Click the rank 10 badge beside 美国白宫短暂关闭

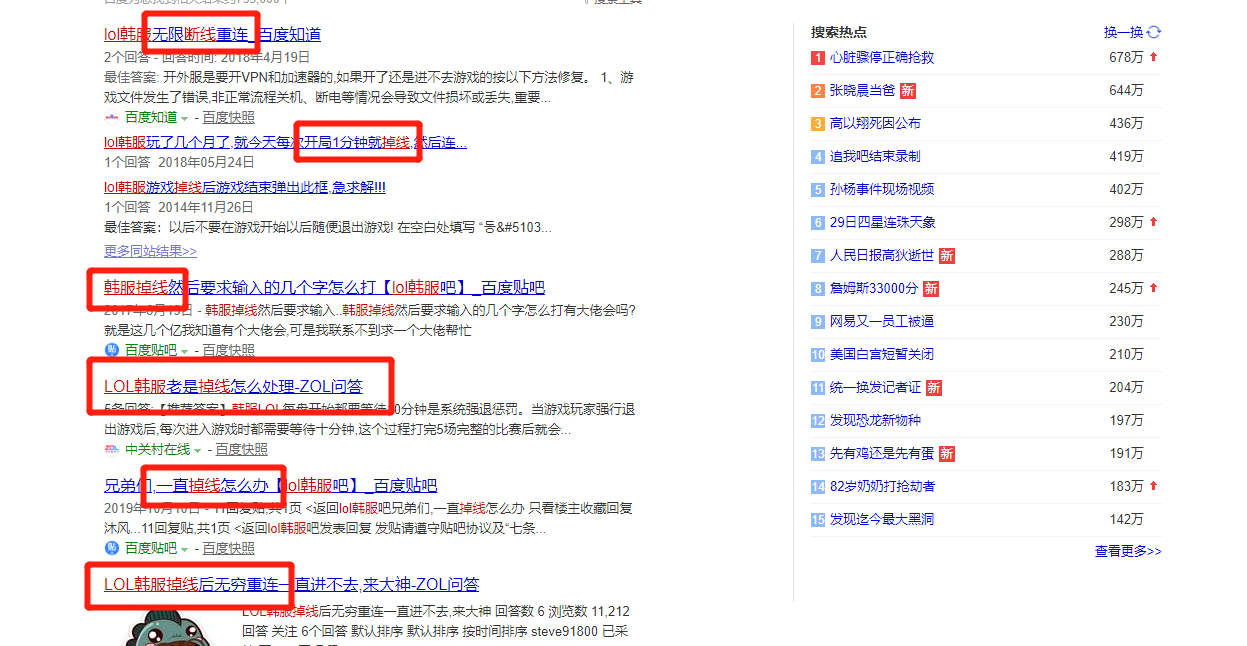[818, 355]
